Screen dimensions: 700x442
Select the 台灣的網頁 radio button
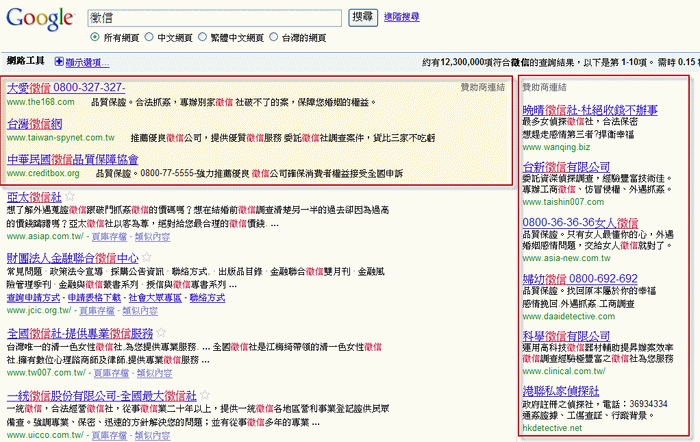274,37
